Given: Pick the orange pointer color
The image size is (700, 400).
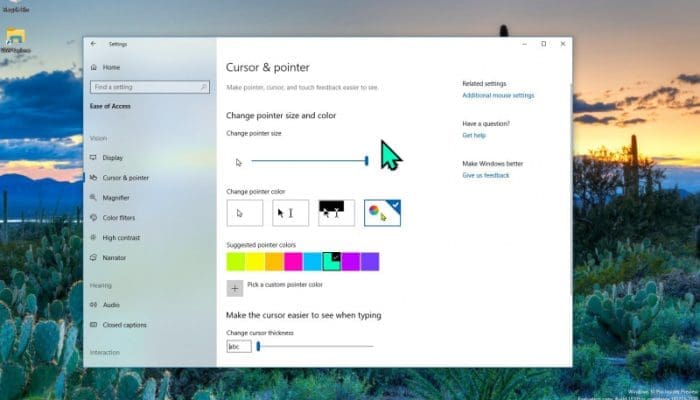Looking at the screenshot, I should 274,262.
